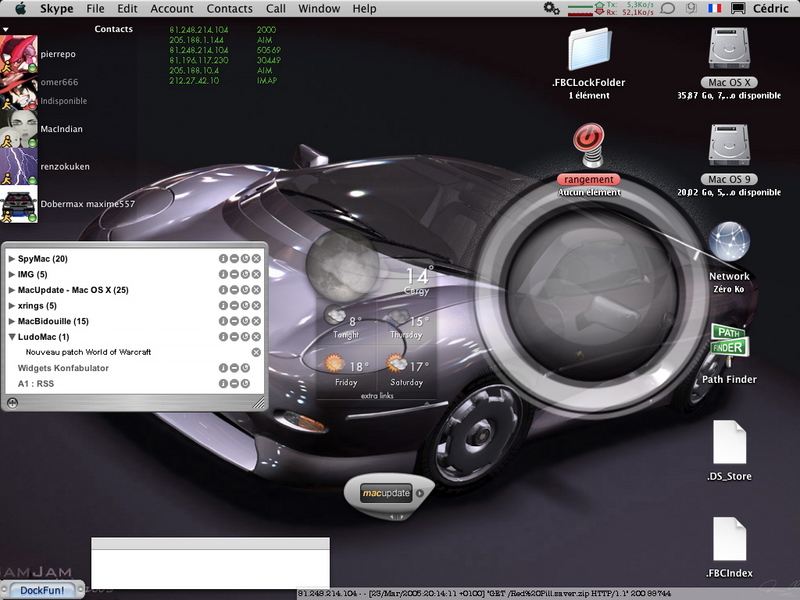Expand the SpyMac (20) feed
The width and height of the screenshot is (800, 600).
coord(11,259)
